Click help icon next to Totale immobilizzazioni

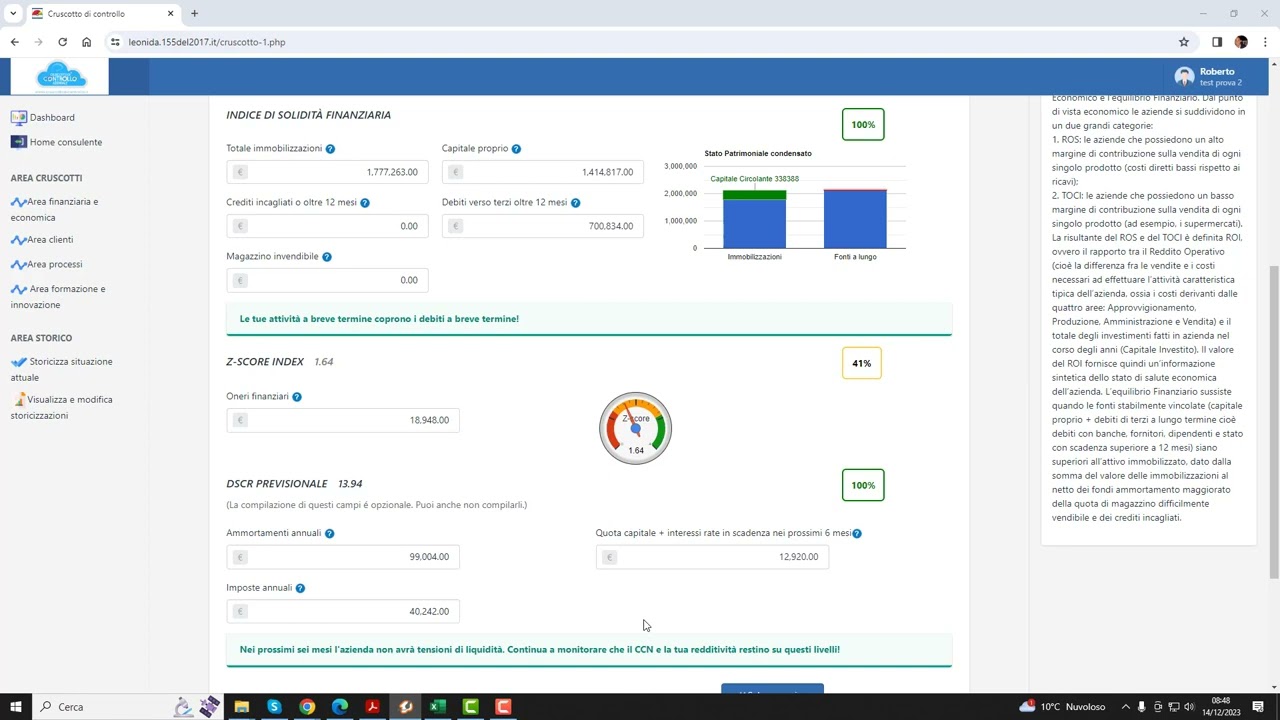click(x=330, y=149)
